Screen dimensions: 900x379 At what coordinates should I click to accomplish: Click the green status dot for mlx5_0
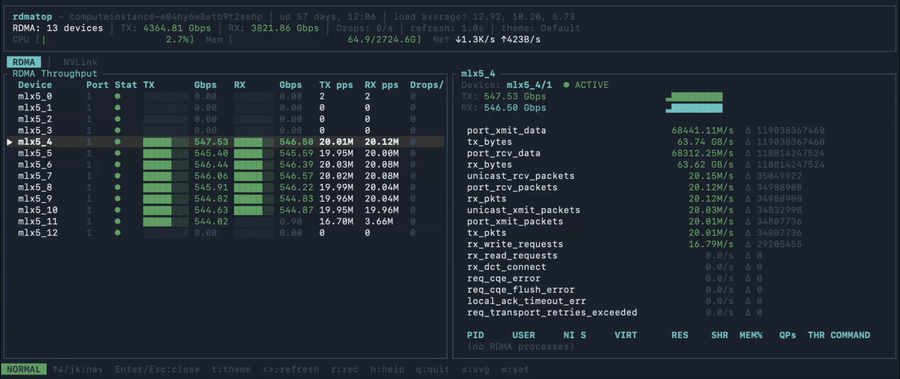(x=118, y=96)
